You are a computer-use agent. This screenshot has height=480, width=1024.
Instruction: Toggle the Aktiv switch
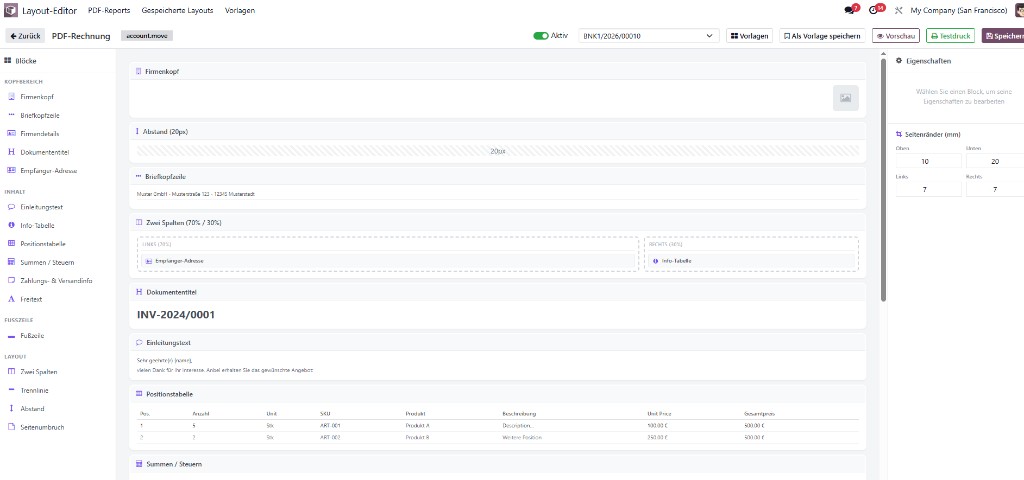pos(541,36)
